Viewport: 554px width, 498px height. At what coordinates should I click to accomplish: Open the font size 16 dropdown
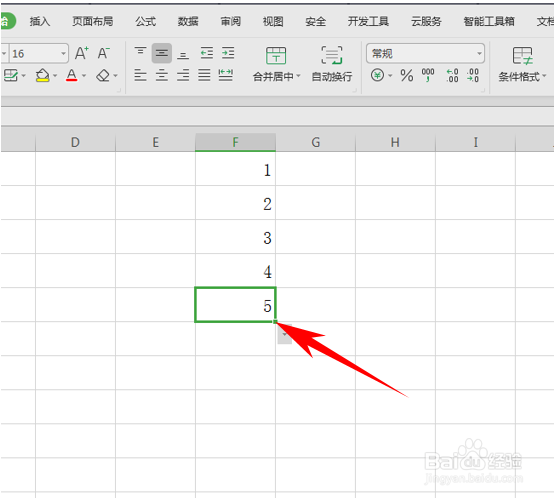coord(64,54)
